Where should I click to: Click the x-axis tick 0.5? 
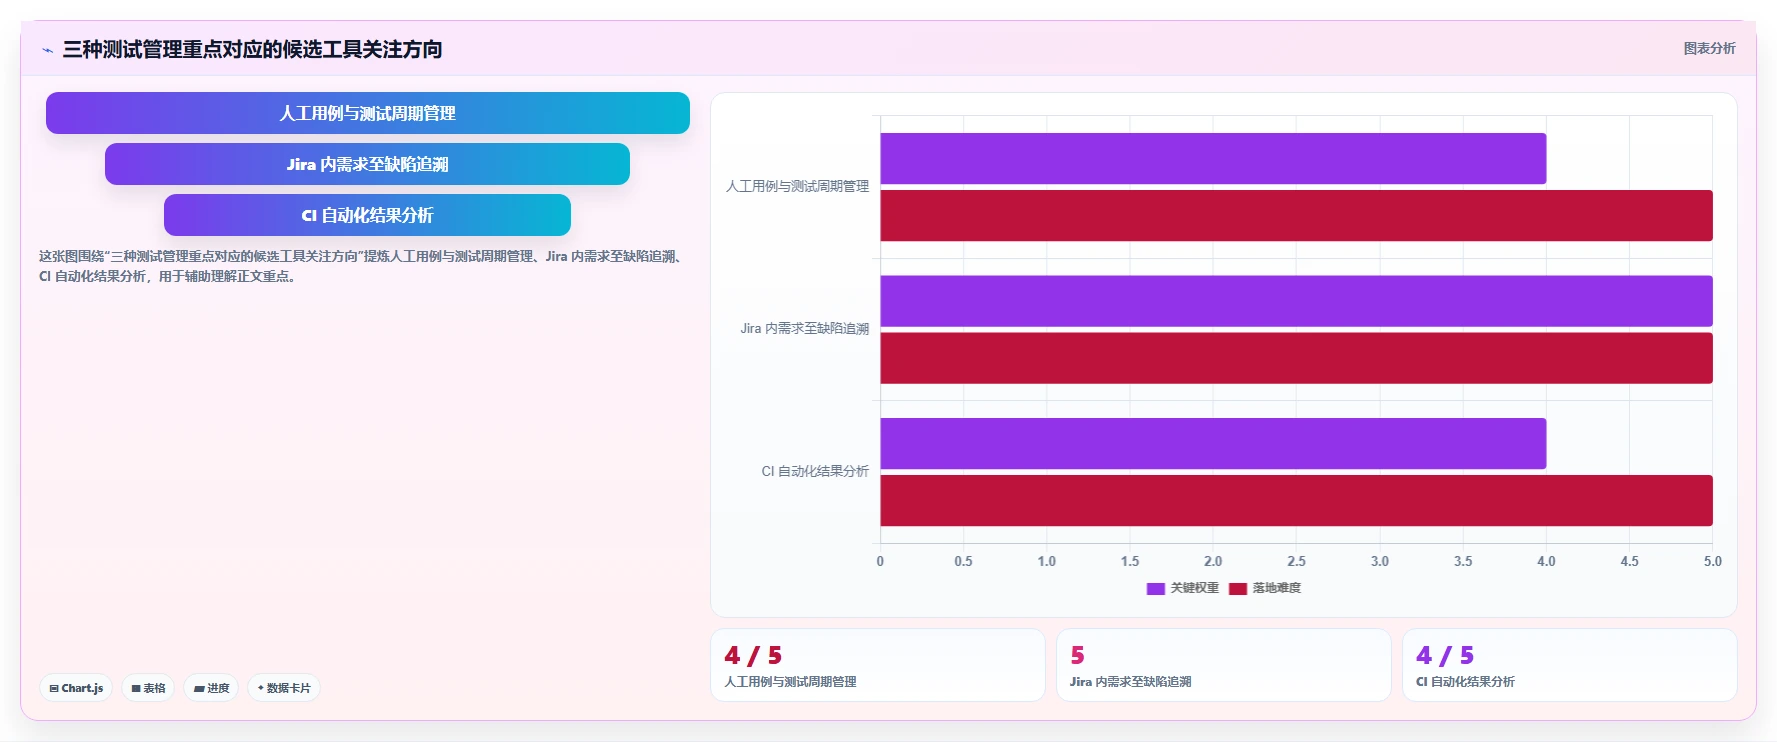pos(963,561)
